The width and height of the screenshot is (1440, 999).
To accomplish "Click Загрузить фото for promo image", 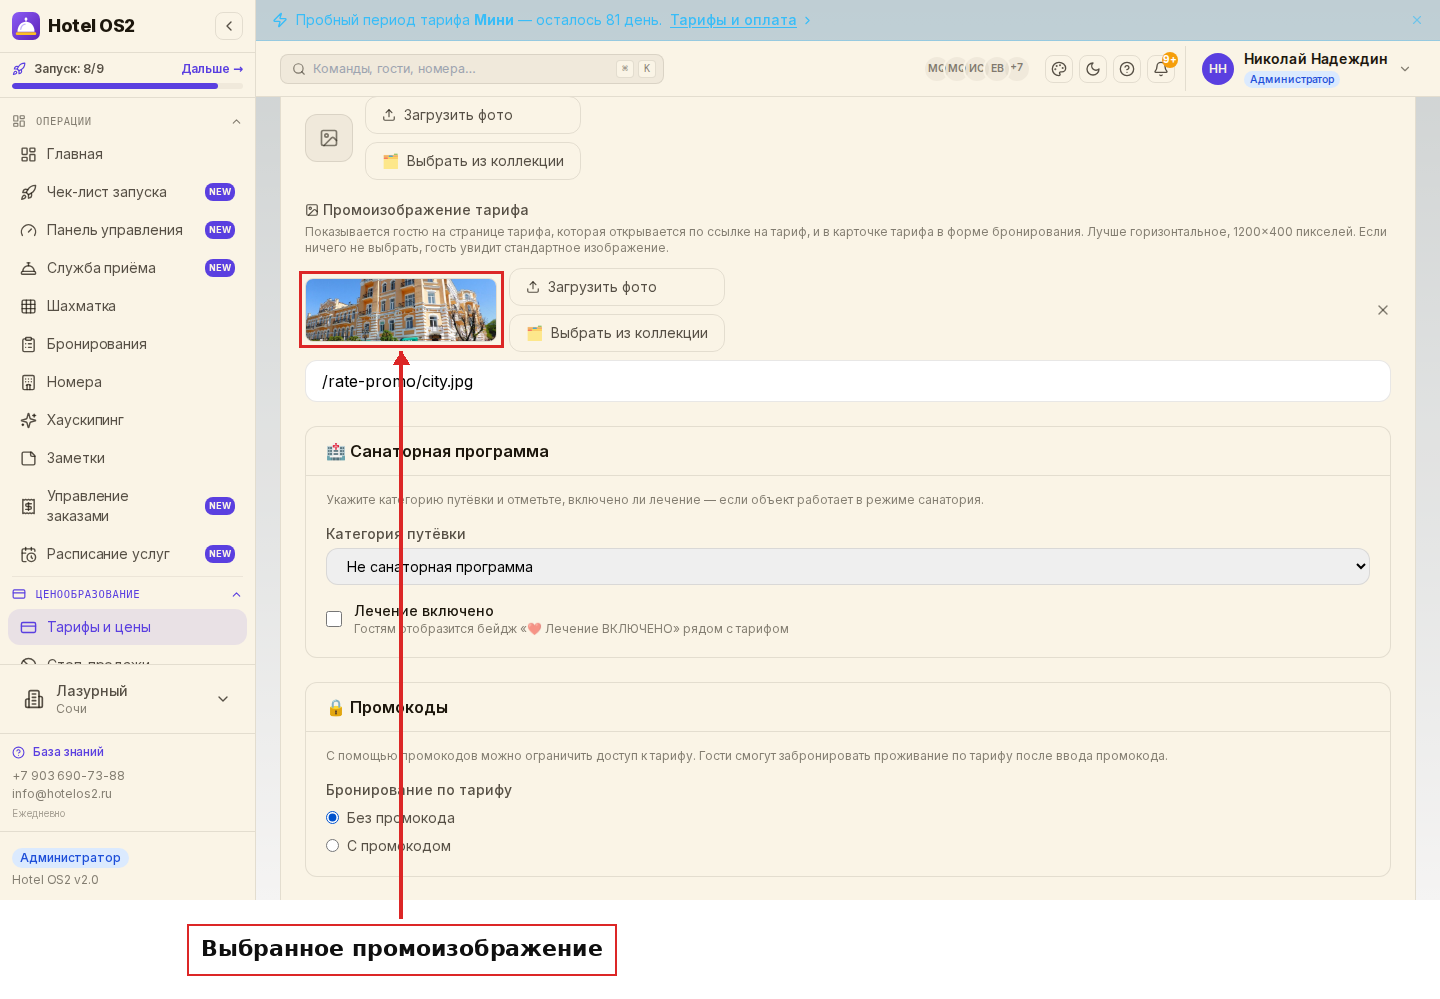I will tap(617, 287).
